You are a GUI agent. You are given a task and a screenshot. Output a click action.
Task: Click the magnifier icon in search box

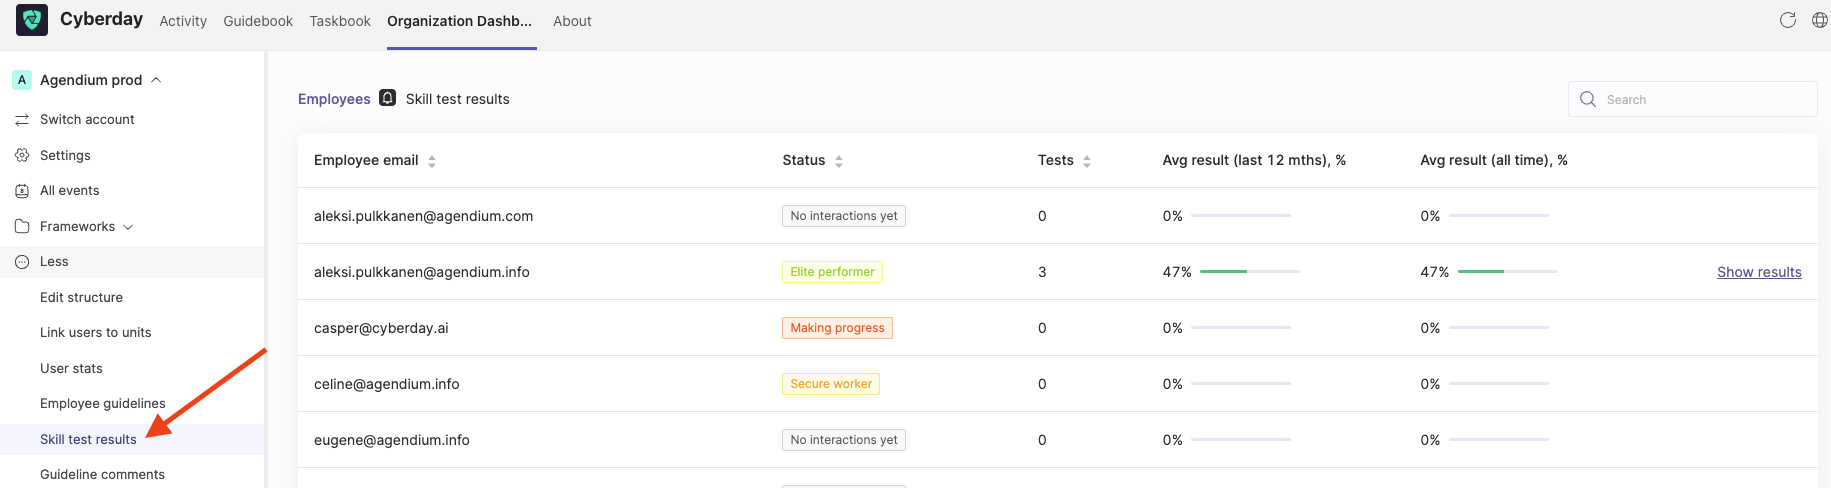tap(1588, 99)
